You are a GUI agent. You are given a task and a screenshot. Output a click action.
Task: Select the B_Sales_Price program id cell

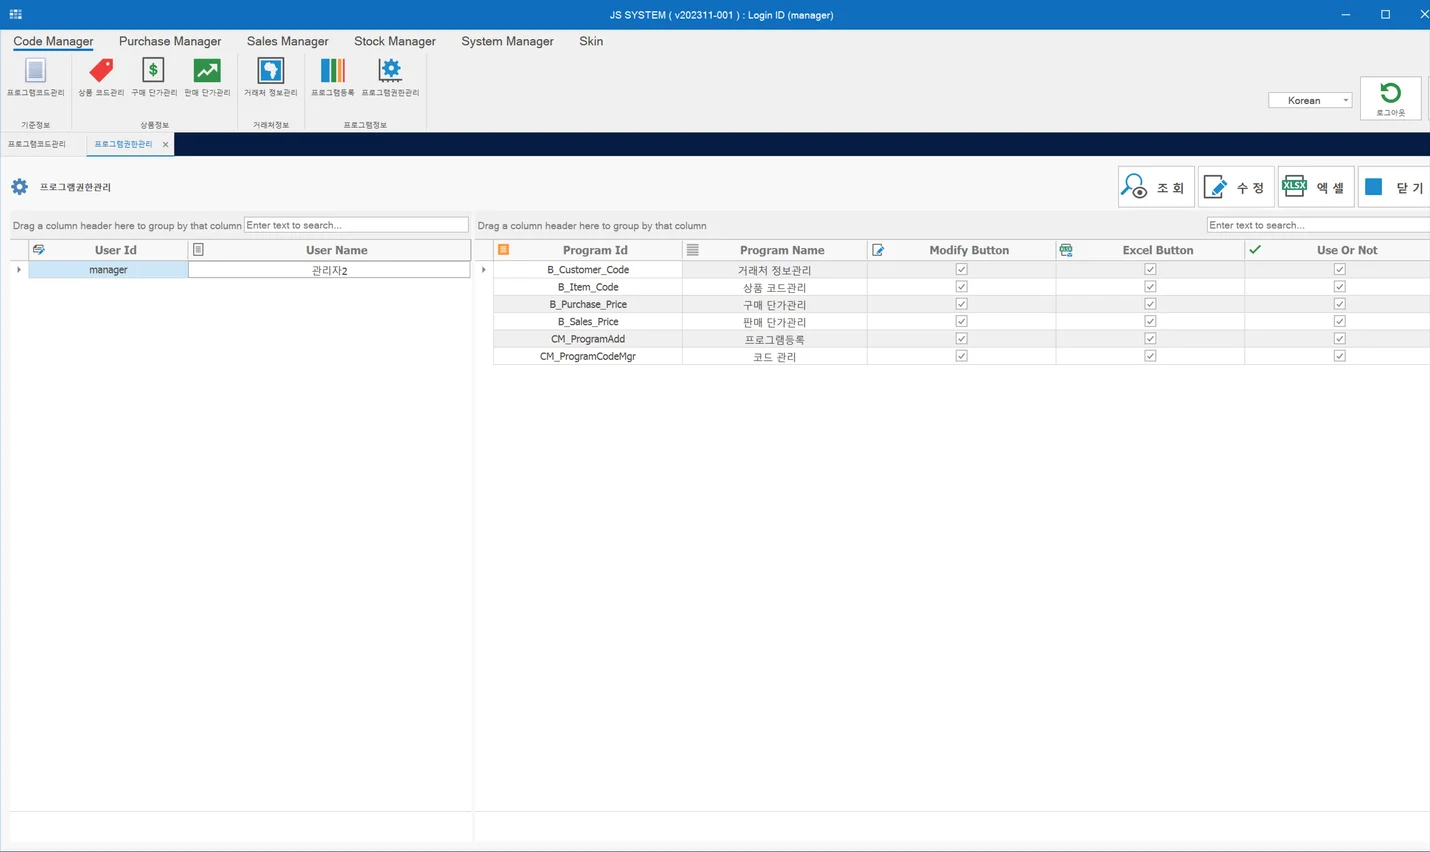pyautogui.click(x=588, y=322)
